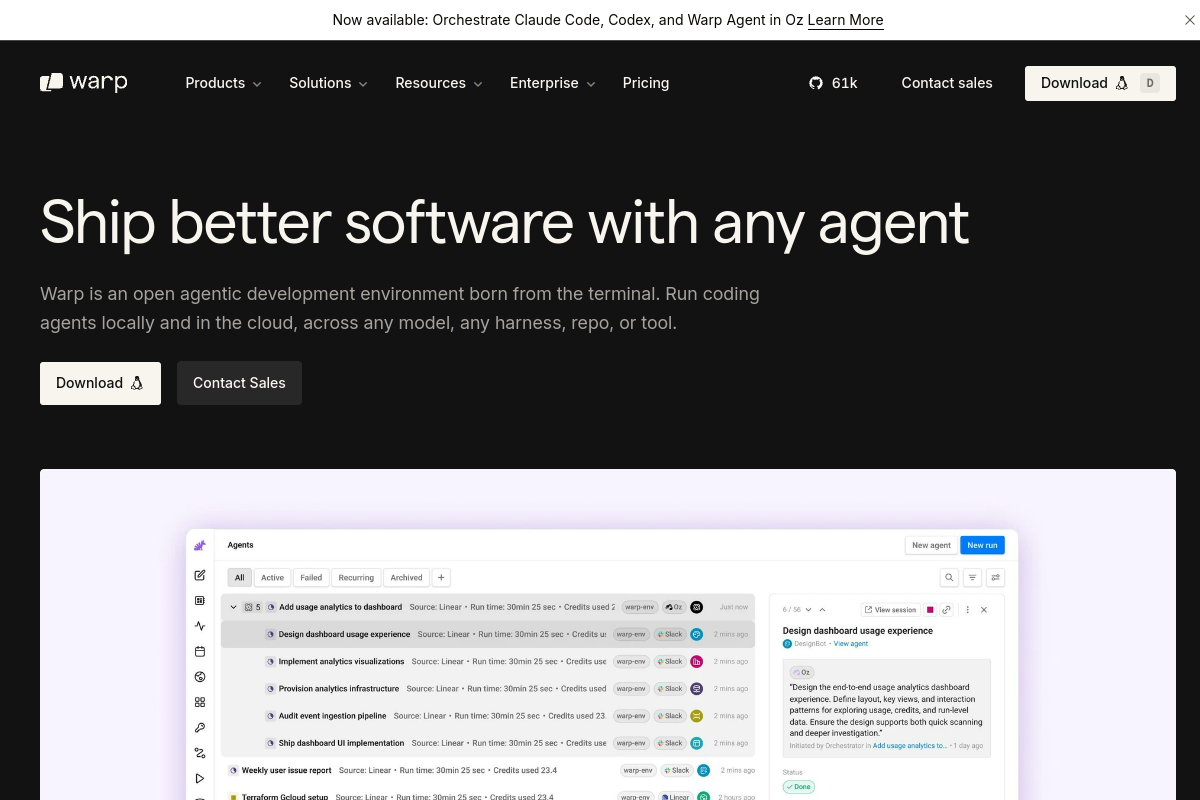Viewport: 1200px width, 800px height.
Task: Click the blue New run button
Action: click(982, 545)
